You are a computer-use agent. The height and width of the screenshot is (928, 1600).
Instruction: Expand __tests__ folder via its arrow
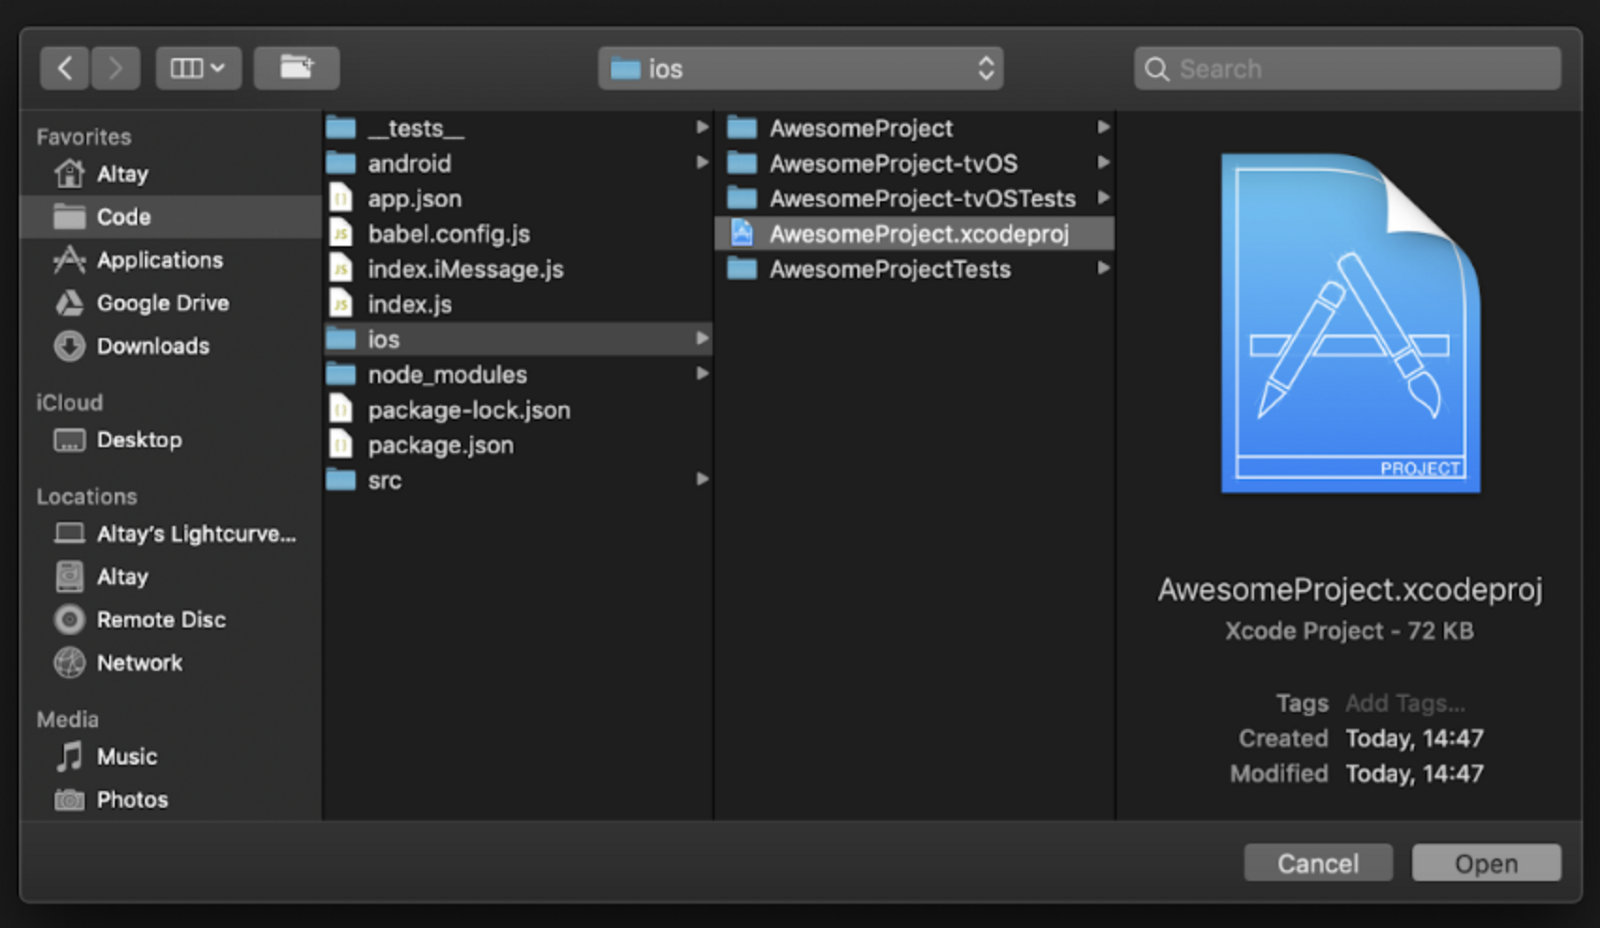pos(702,127)
